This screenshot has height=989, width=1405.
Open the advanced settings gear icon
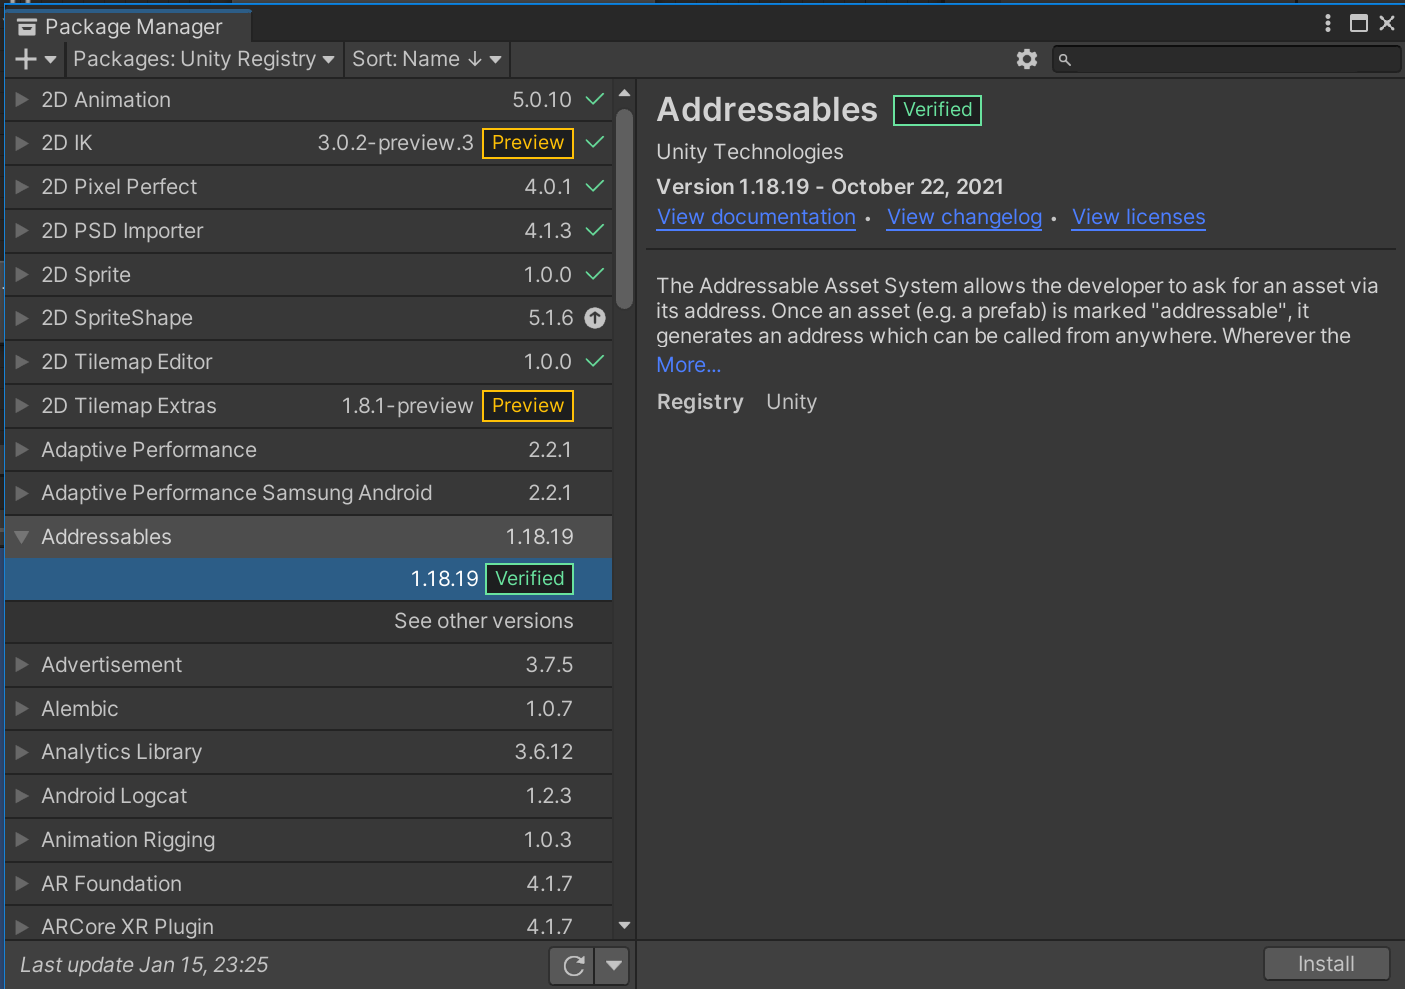coord(1027,59)
